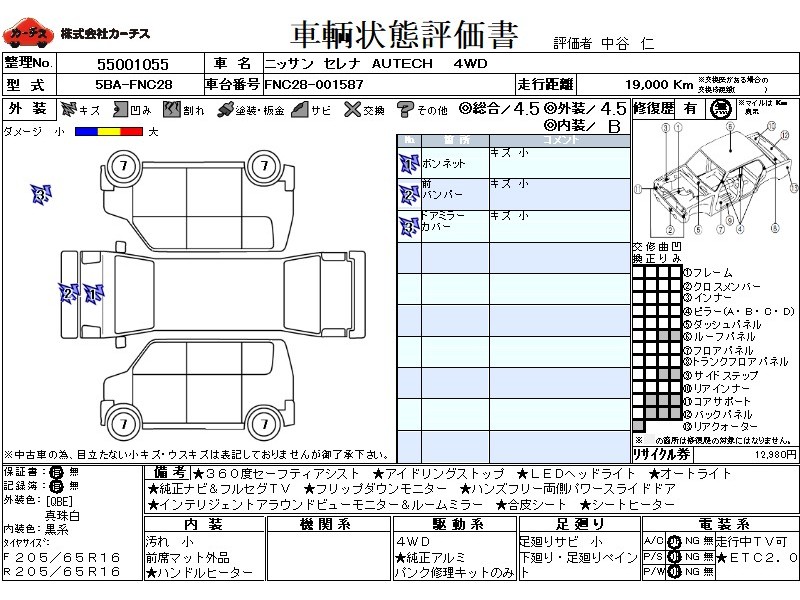Check the box next to rear quarter (リアクォーター)
This screenshot has height=600, width=800.
[638, 426]
